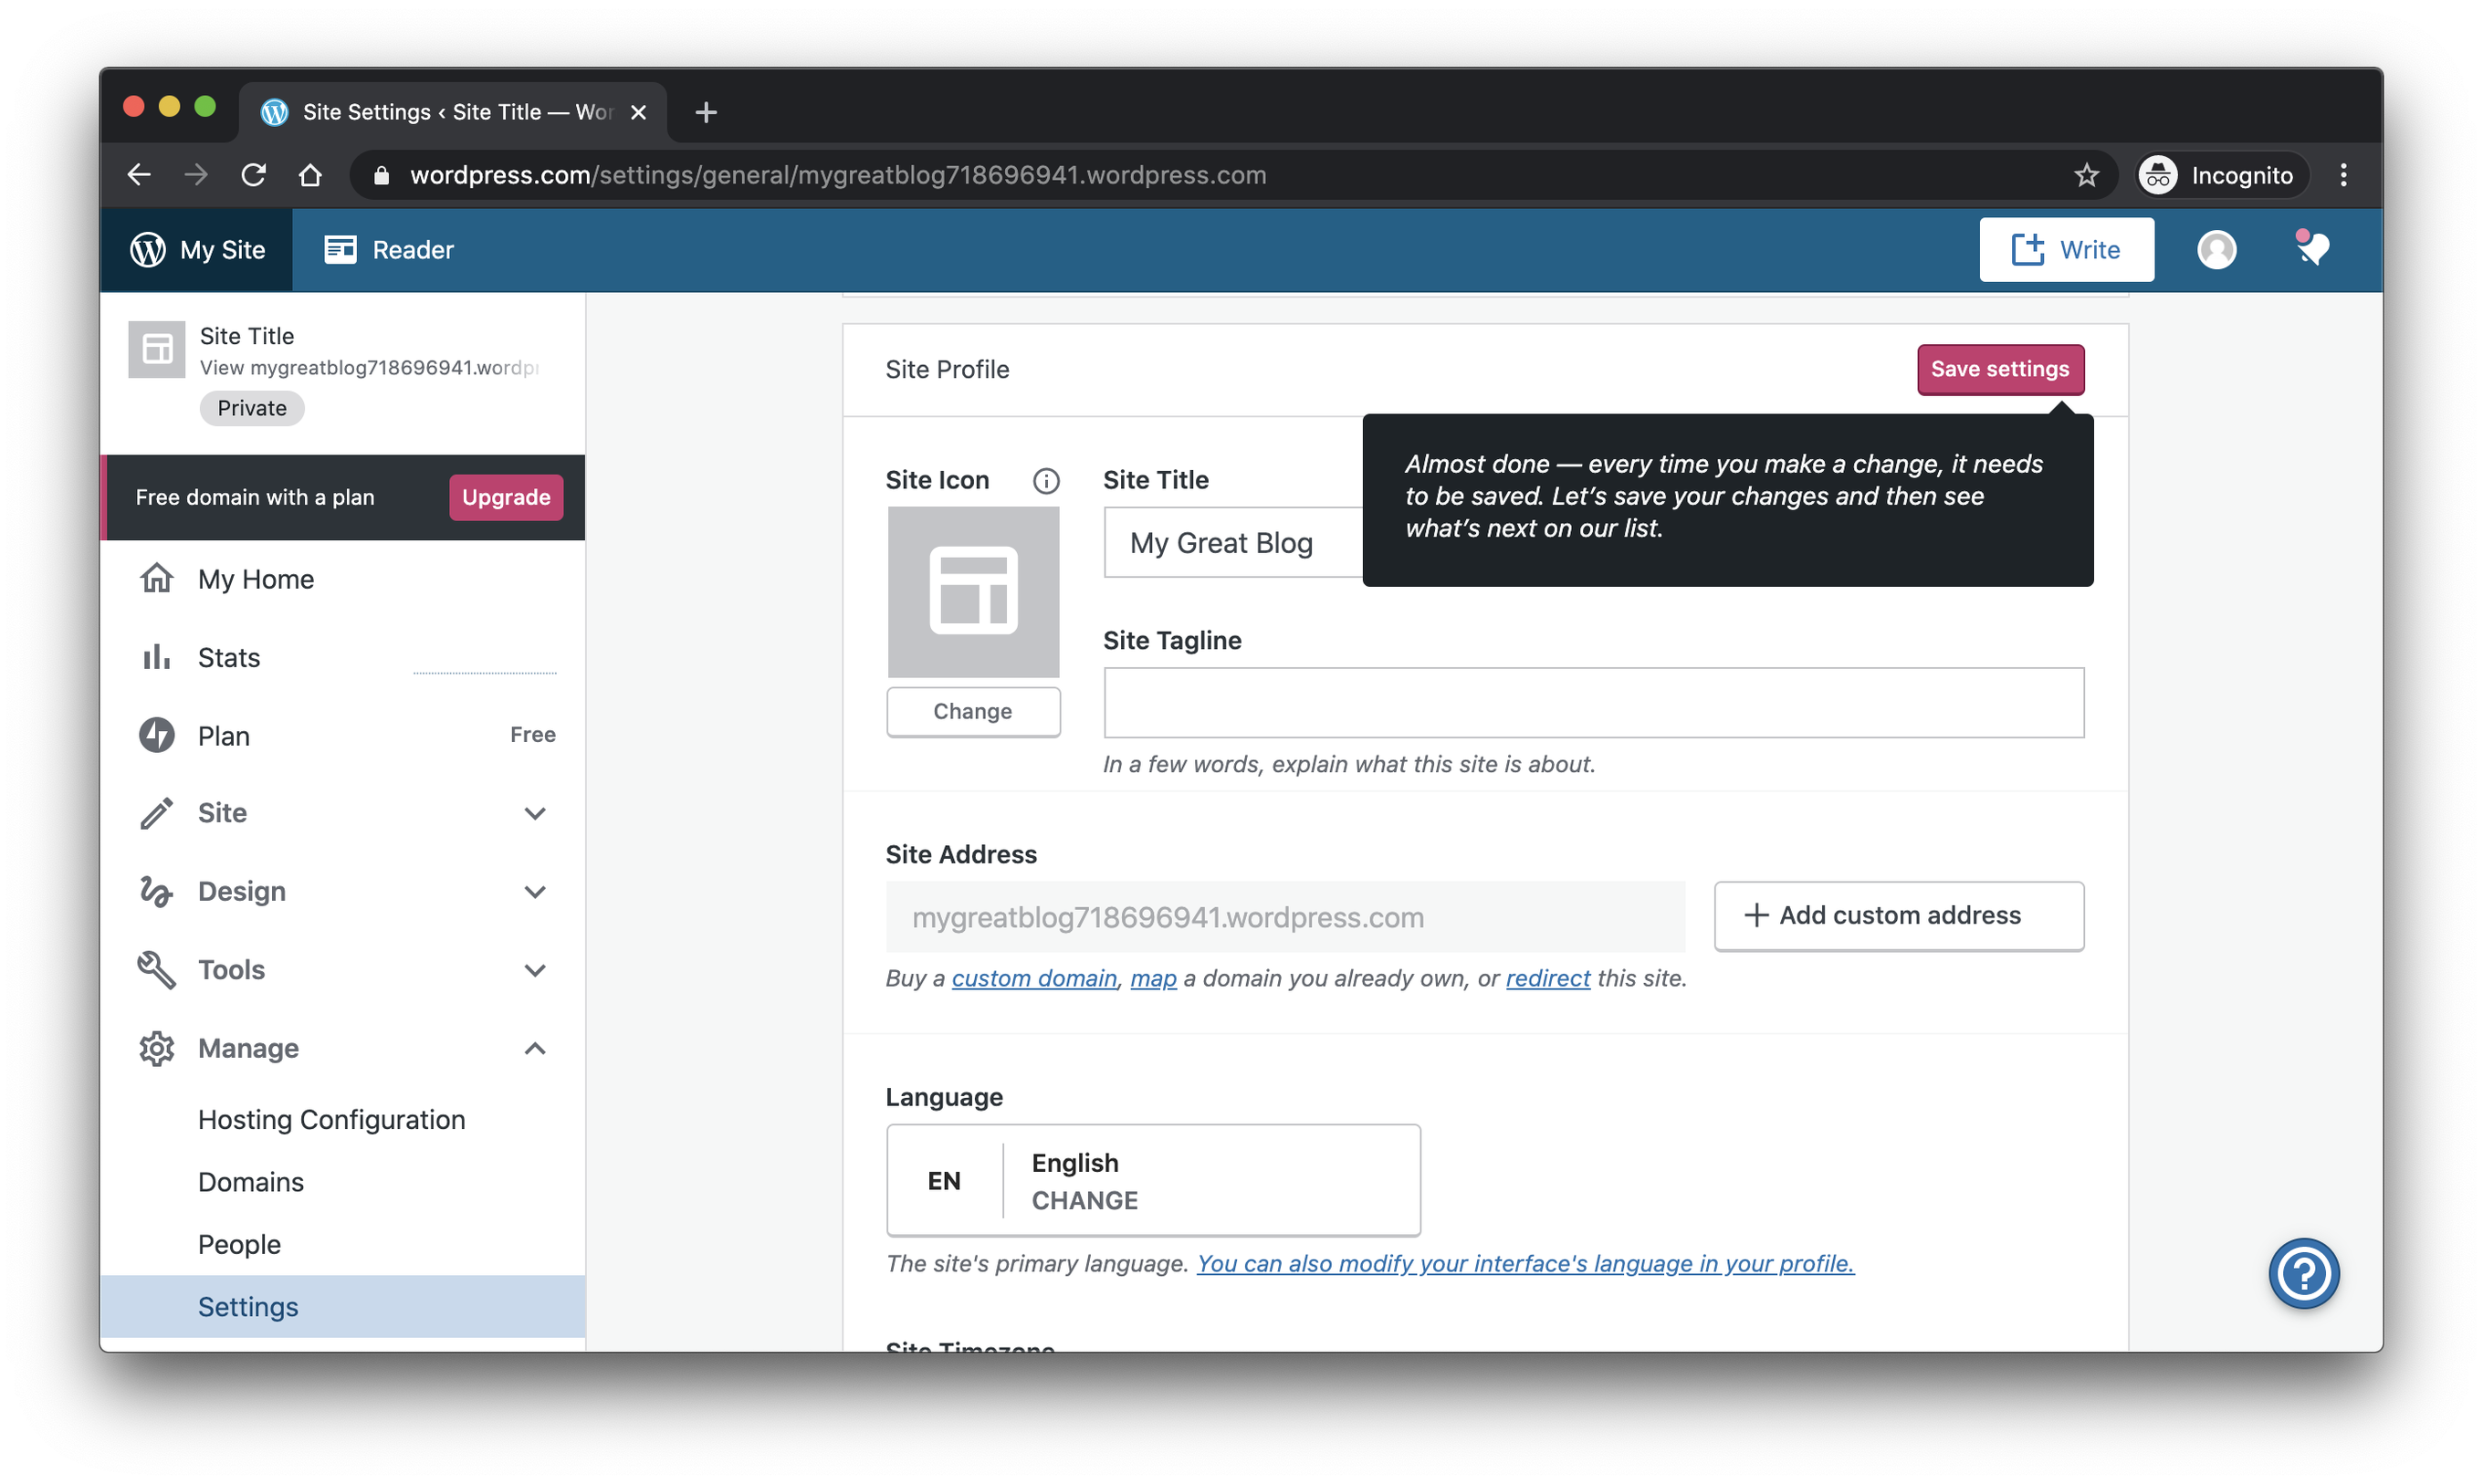Open link to modify interface language in profile
Image resolution: width=2483 pixels, height=1484 pixels.
click(x=1525, y=1264)
